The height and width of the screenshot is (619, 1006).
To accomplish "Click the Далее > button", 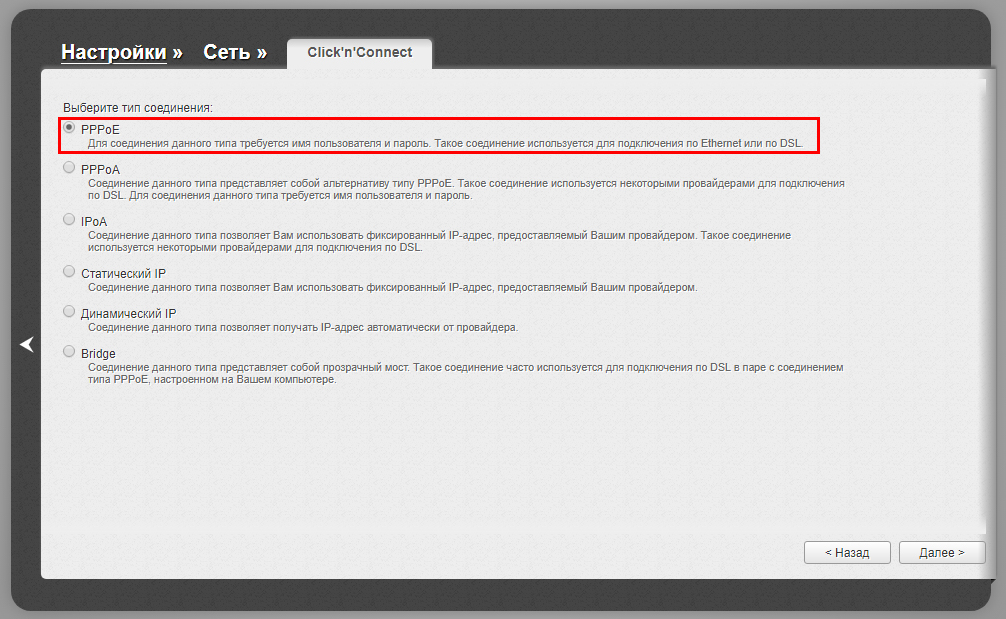I will pos(942,552).
